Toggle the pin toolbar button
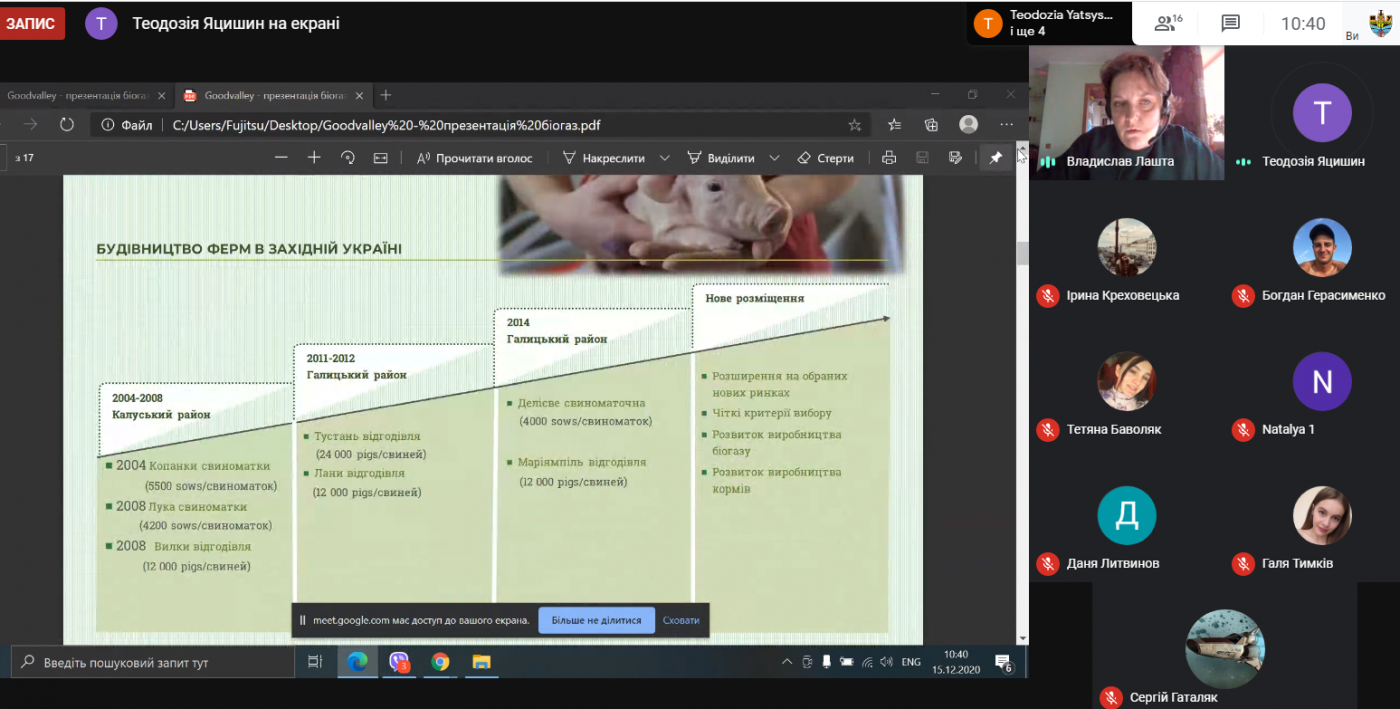 [x=995, y=158]
